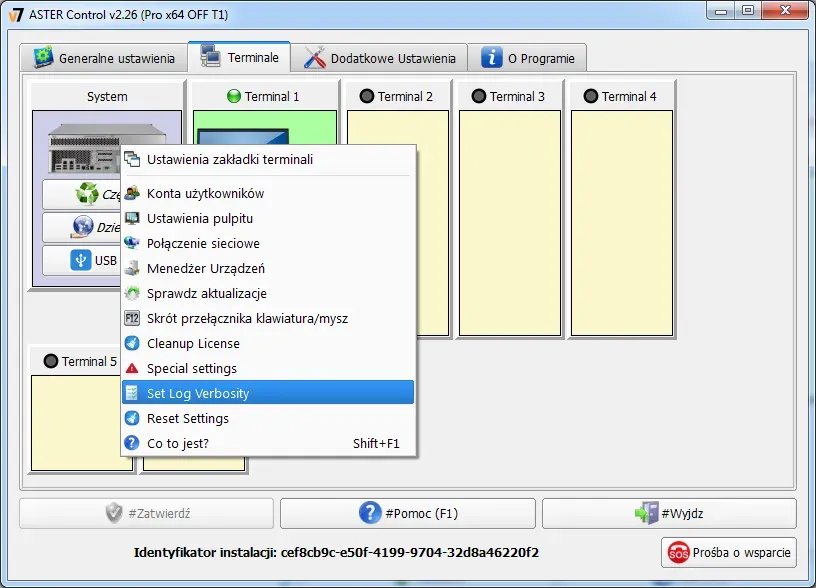
Task: Click the Co to jest? question icon
Action: (x=132, y=443)
